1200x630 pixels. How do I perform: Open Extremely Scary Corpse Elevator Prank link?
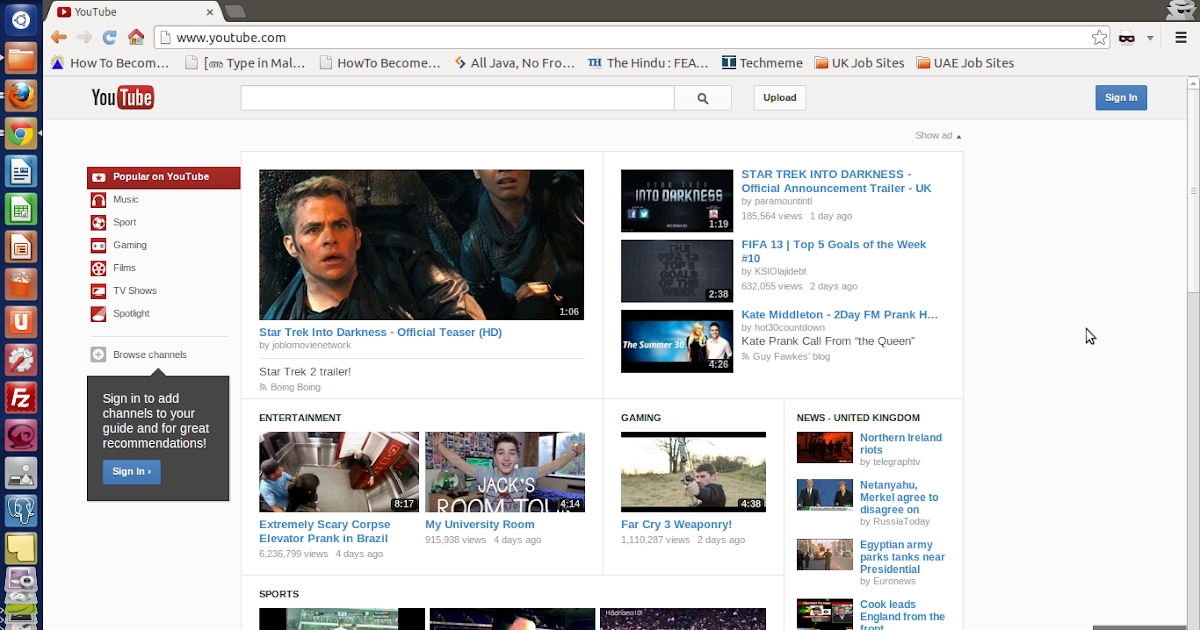point(325,531)
